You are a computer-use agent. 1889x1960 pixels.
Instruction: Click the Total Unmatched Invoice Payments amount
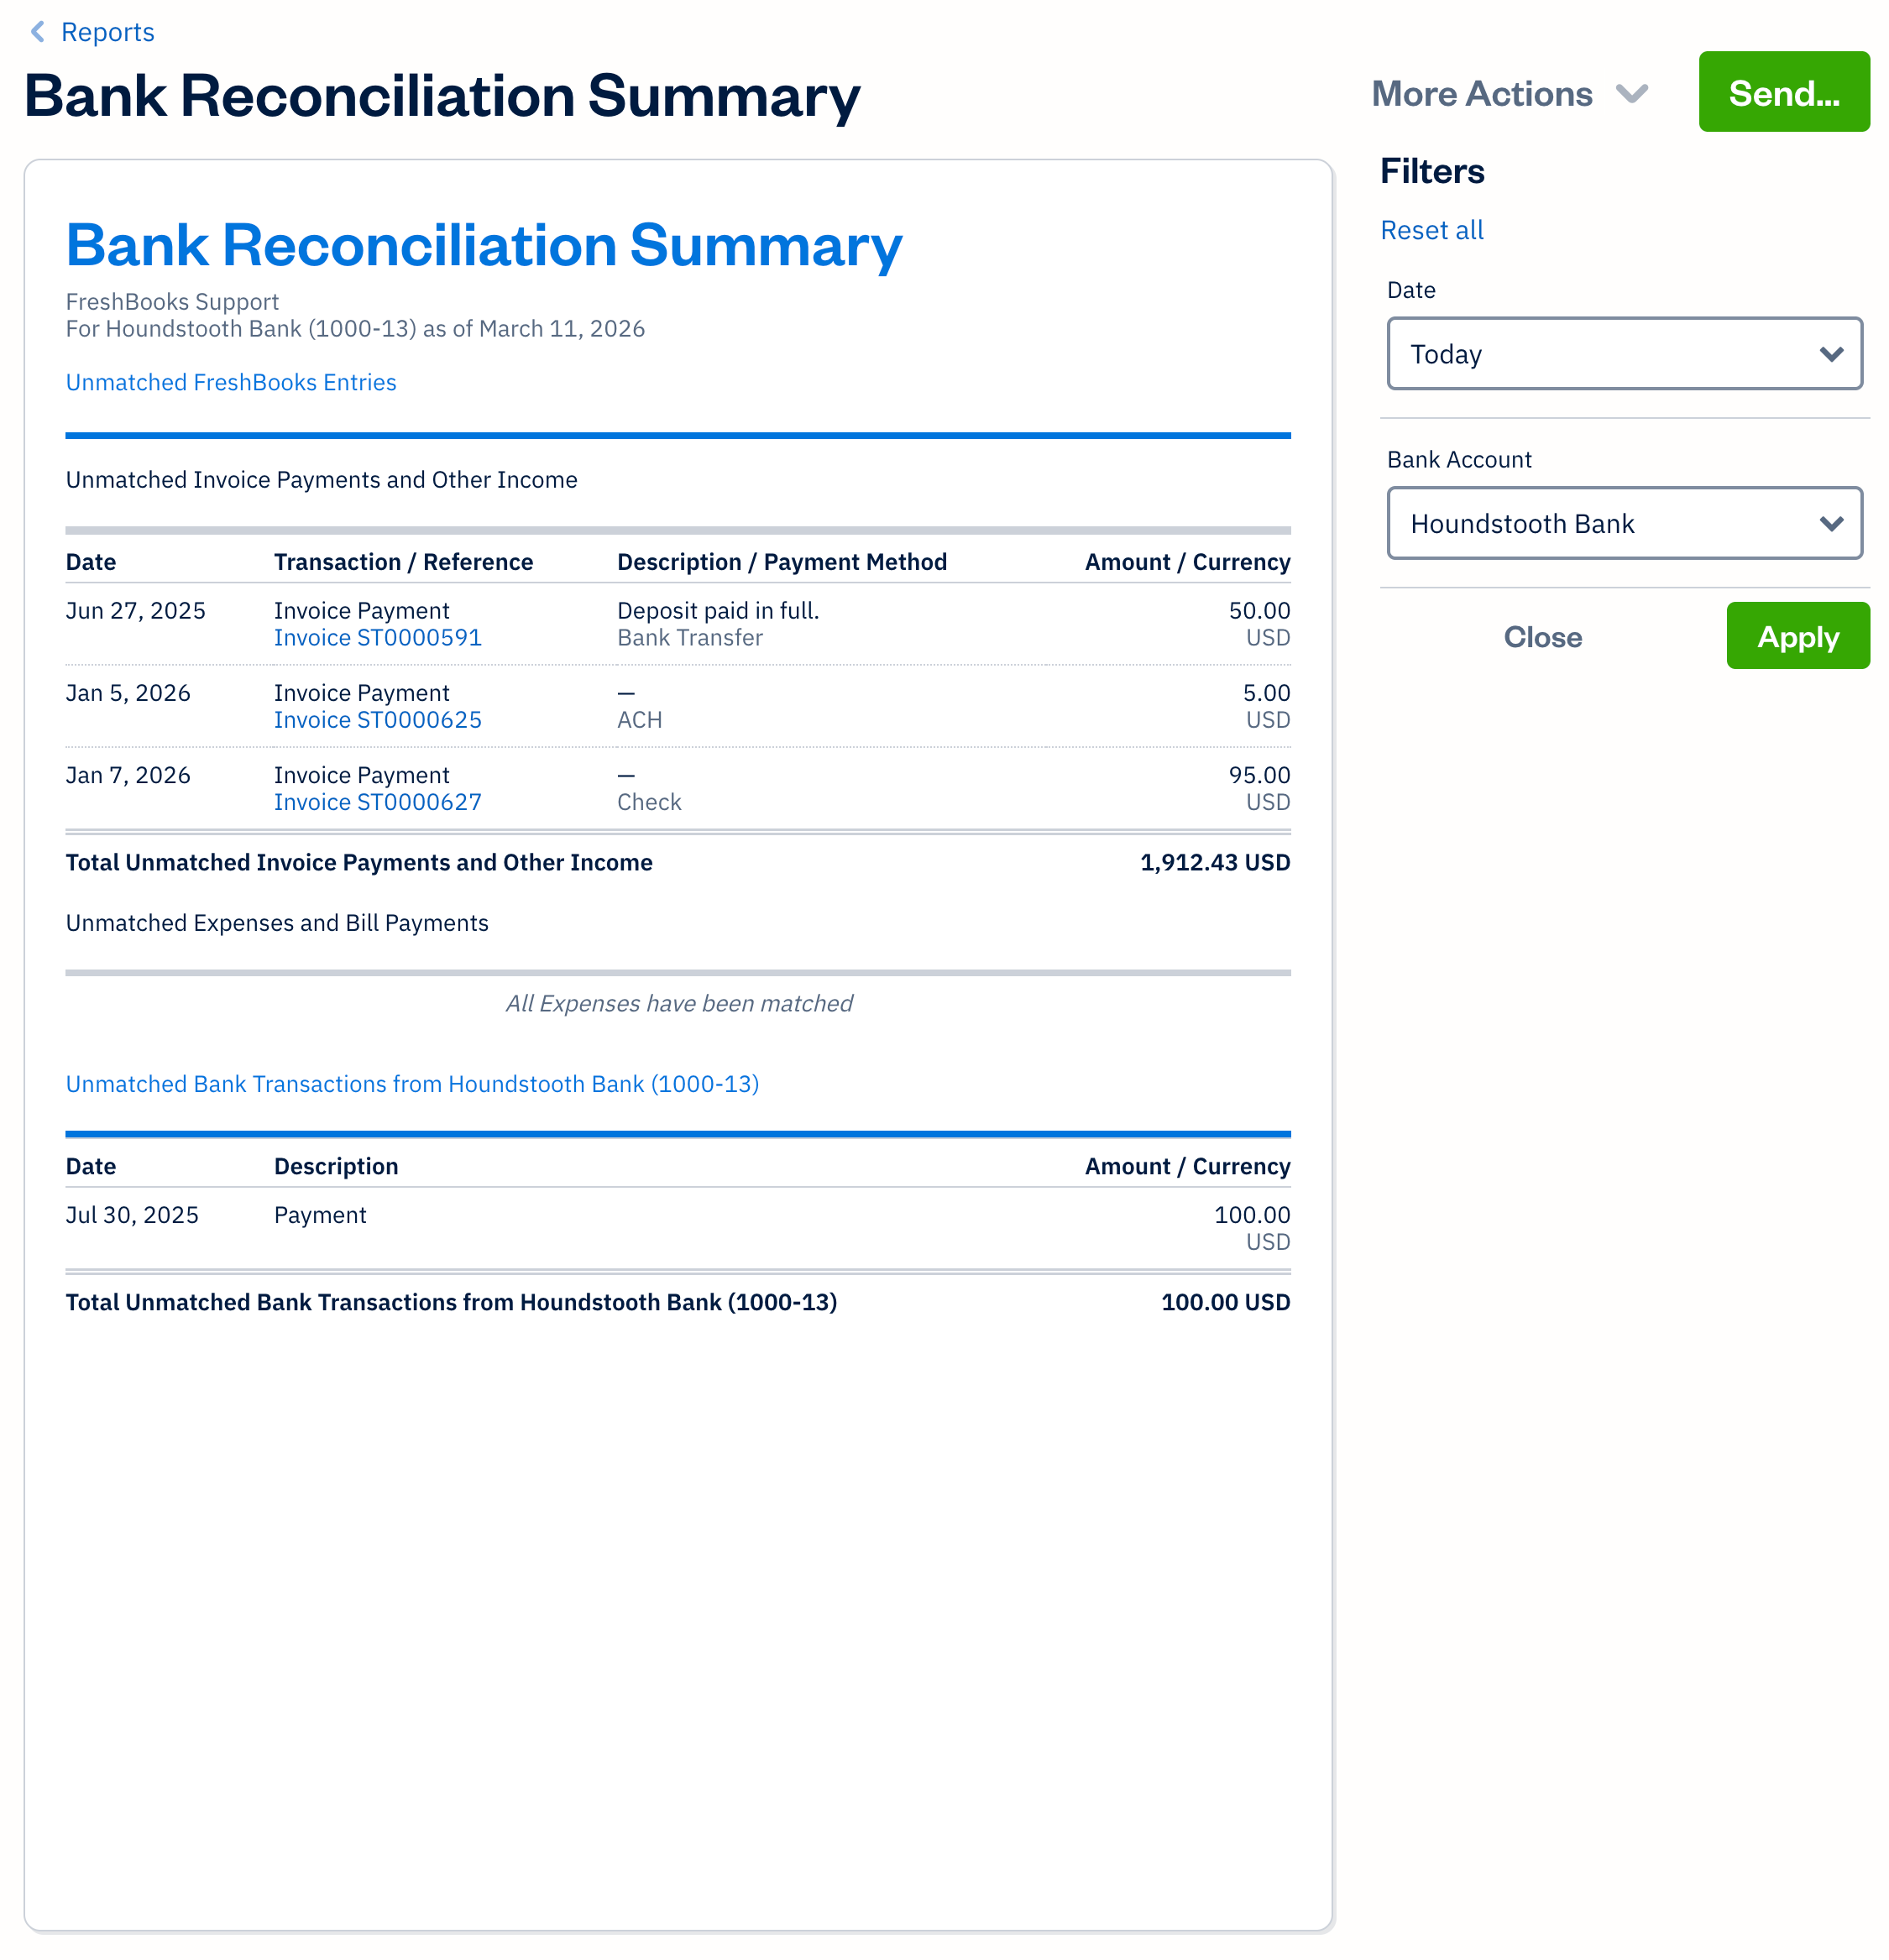(1214, 862)
